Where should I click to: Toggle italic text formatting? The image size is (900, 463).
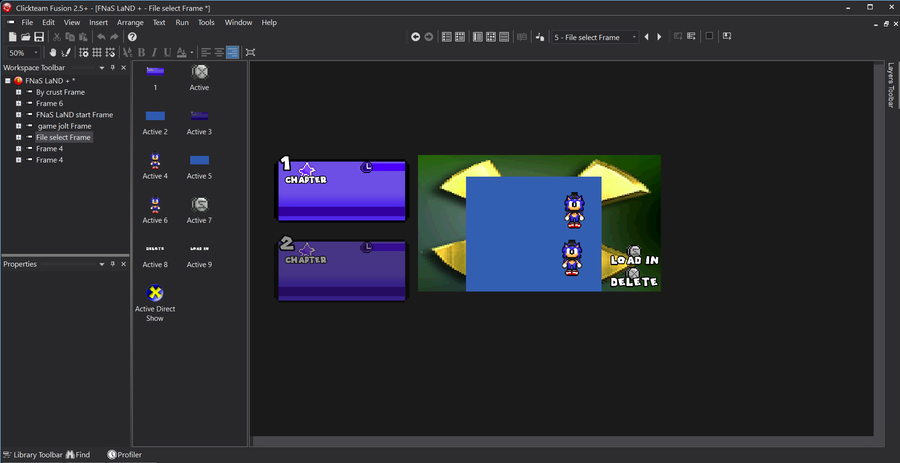(154, 52)
